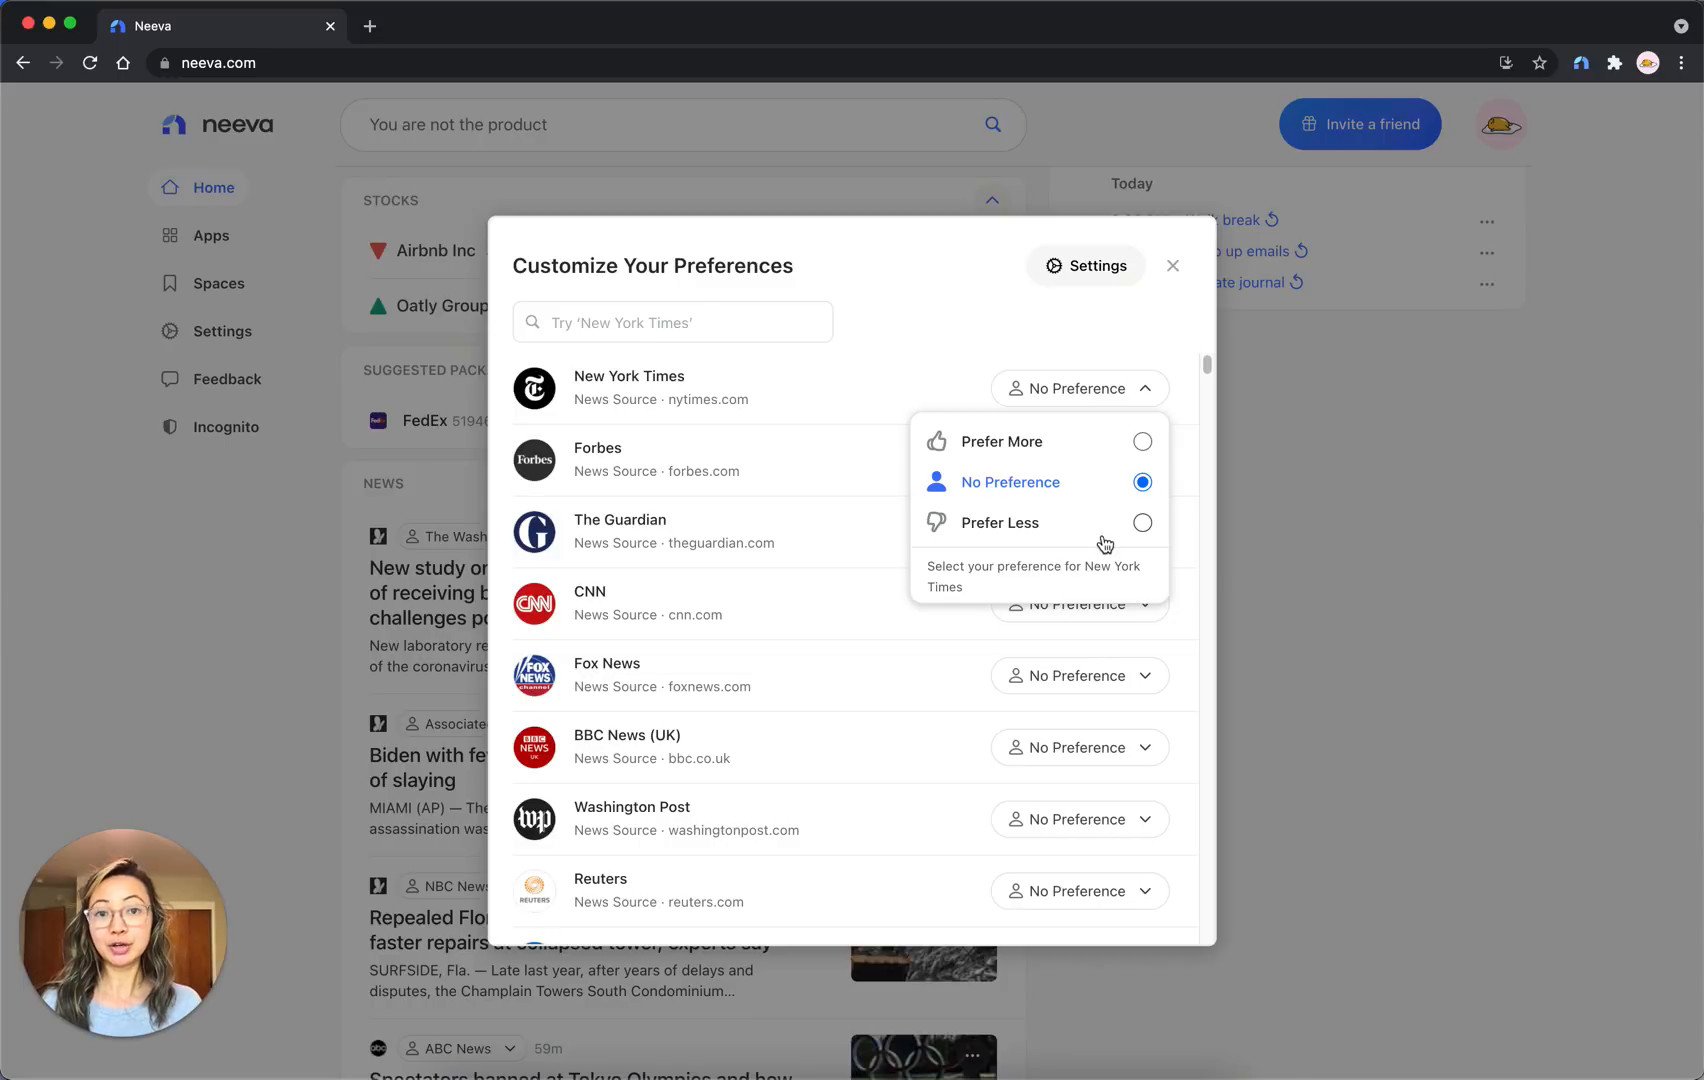The width and height of the screenshot is (1704, 1080).
Task: Click the main Neeva search box
Action: (x=683, y=125)
